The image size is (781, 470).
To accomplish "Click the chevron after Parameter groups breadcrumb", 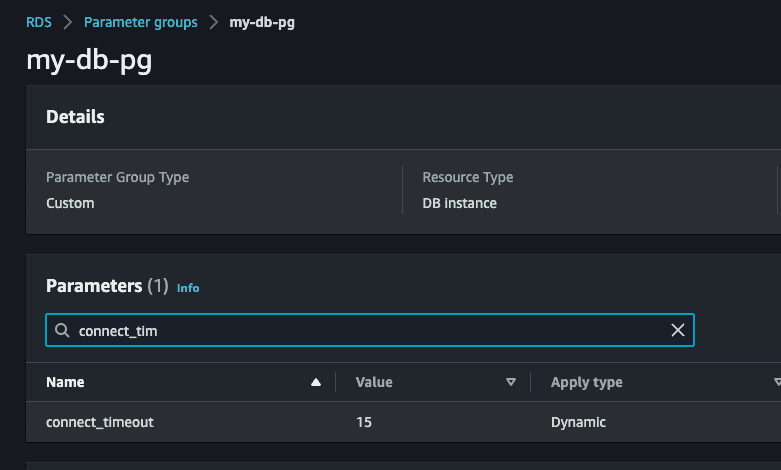I will tap(214, 22).
